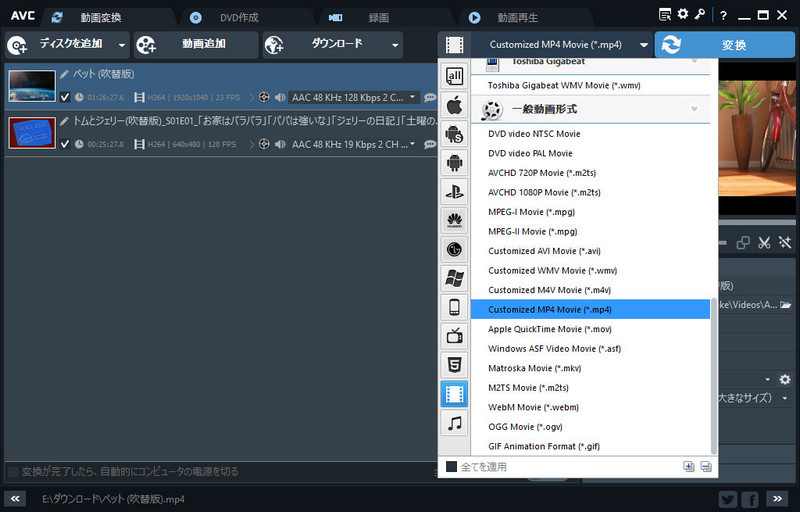Select the Android devices category icon
The height and width of the screenshot is (512, 800).
pyautogui.click(x=454, y=163)
